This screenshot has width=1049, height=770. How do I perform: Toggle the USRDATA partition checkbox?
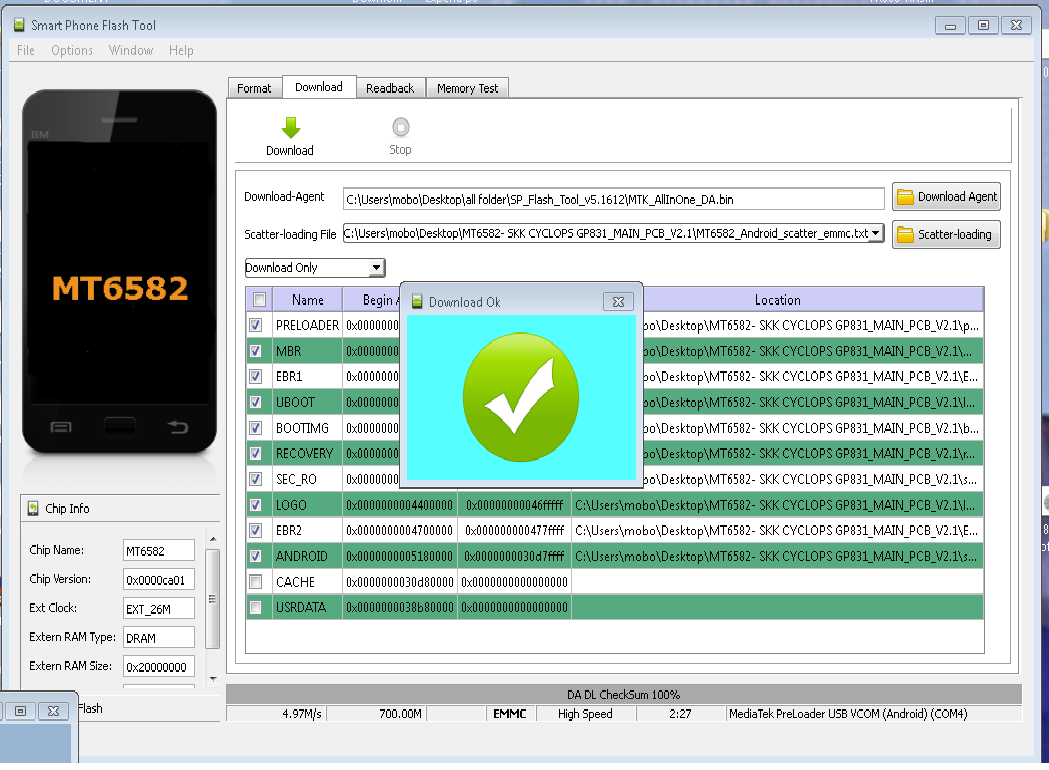[x=256, y=607]
